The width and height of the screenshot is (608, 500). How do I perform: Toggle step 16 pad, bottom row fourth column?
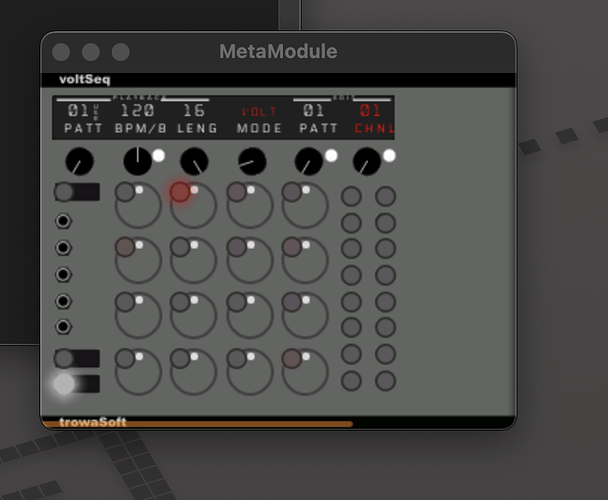[x=292, y=358]
